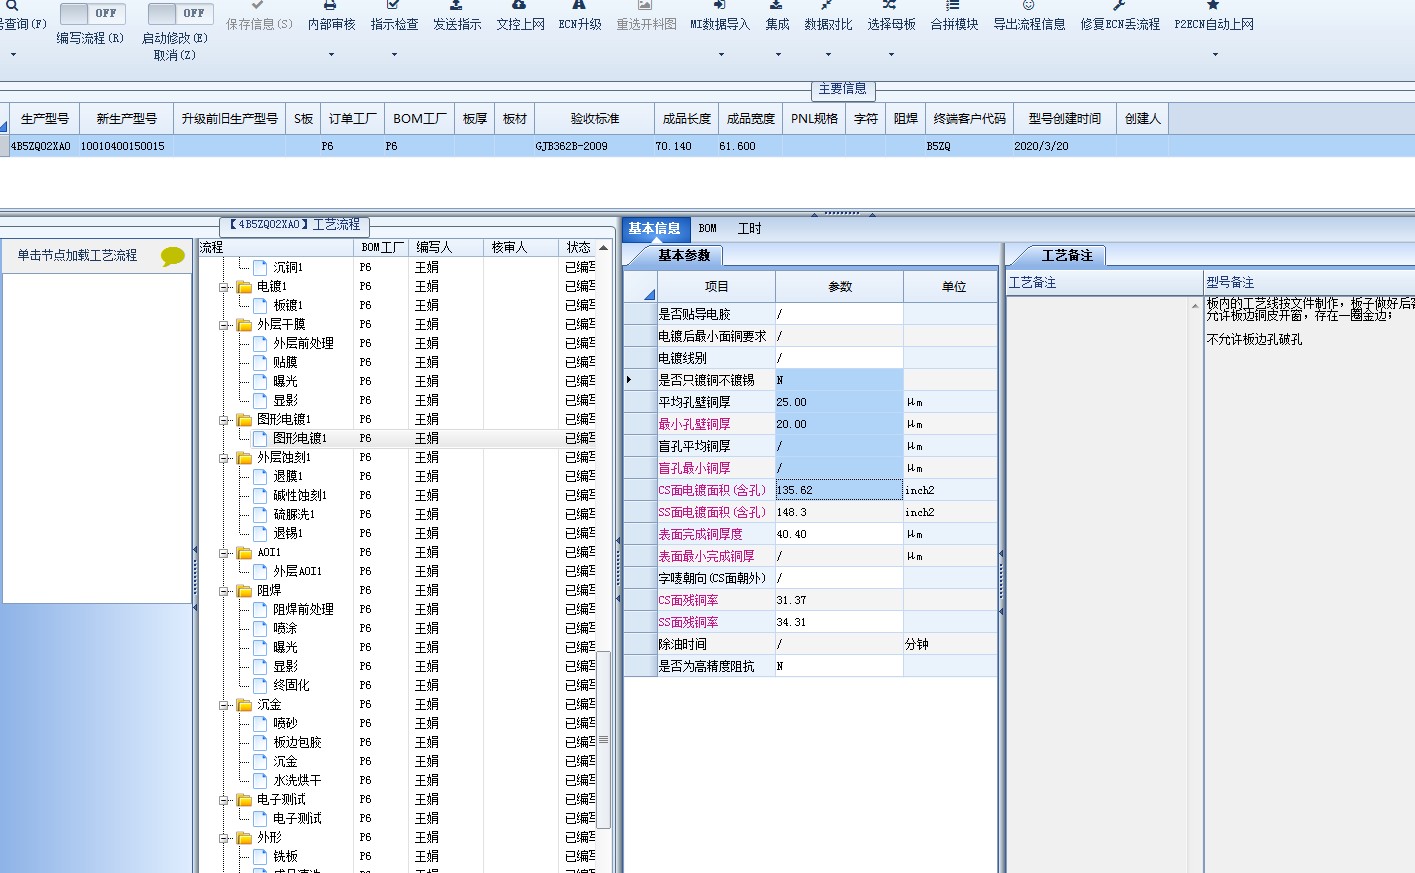Click the flow tree scrollbar up arrow
Viewport: 1415px width, 873px height.
(x=604, y=247)
